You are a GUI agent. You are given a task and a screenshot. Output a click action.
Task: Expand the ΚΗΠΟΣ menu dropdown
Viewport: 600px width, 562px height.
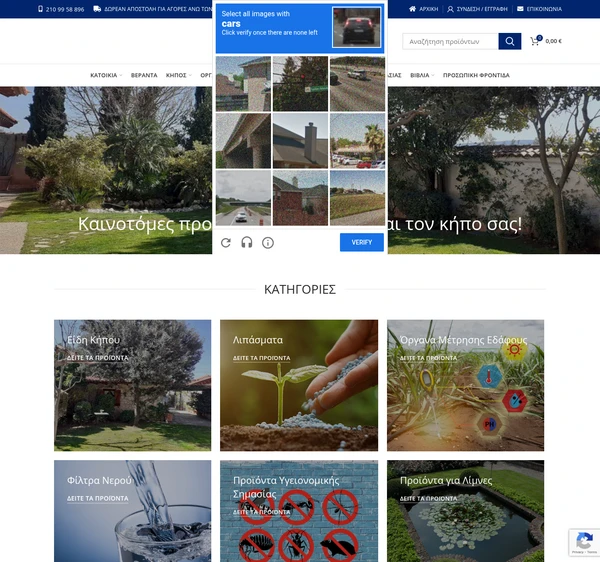(x=179, y=75)
